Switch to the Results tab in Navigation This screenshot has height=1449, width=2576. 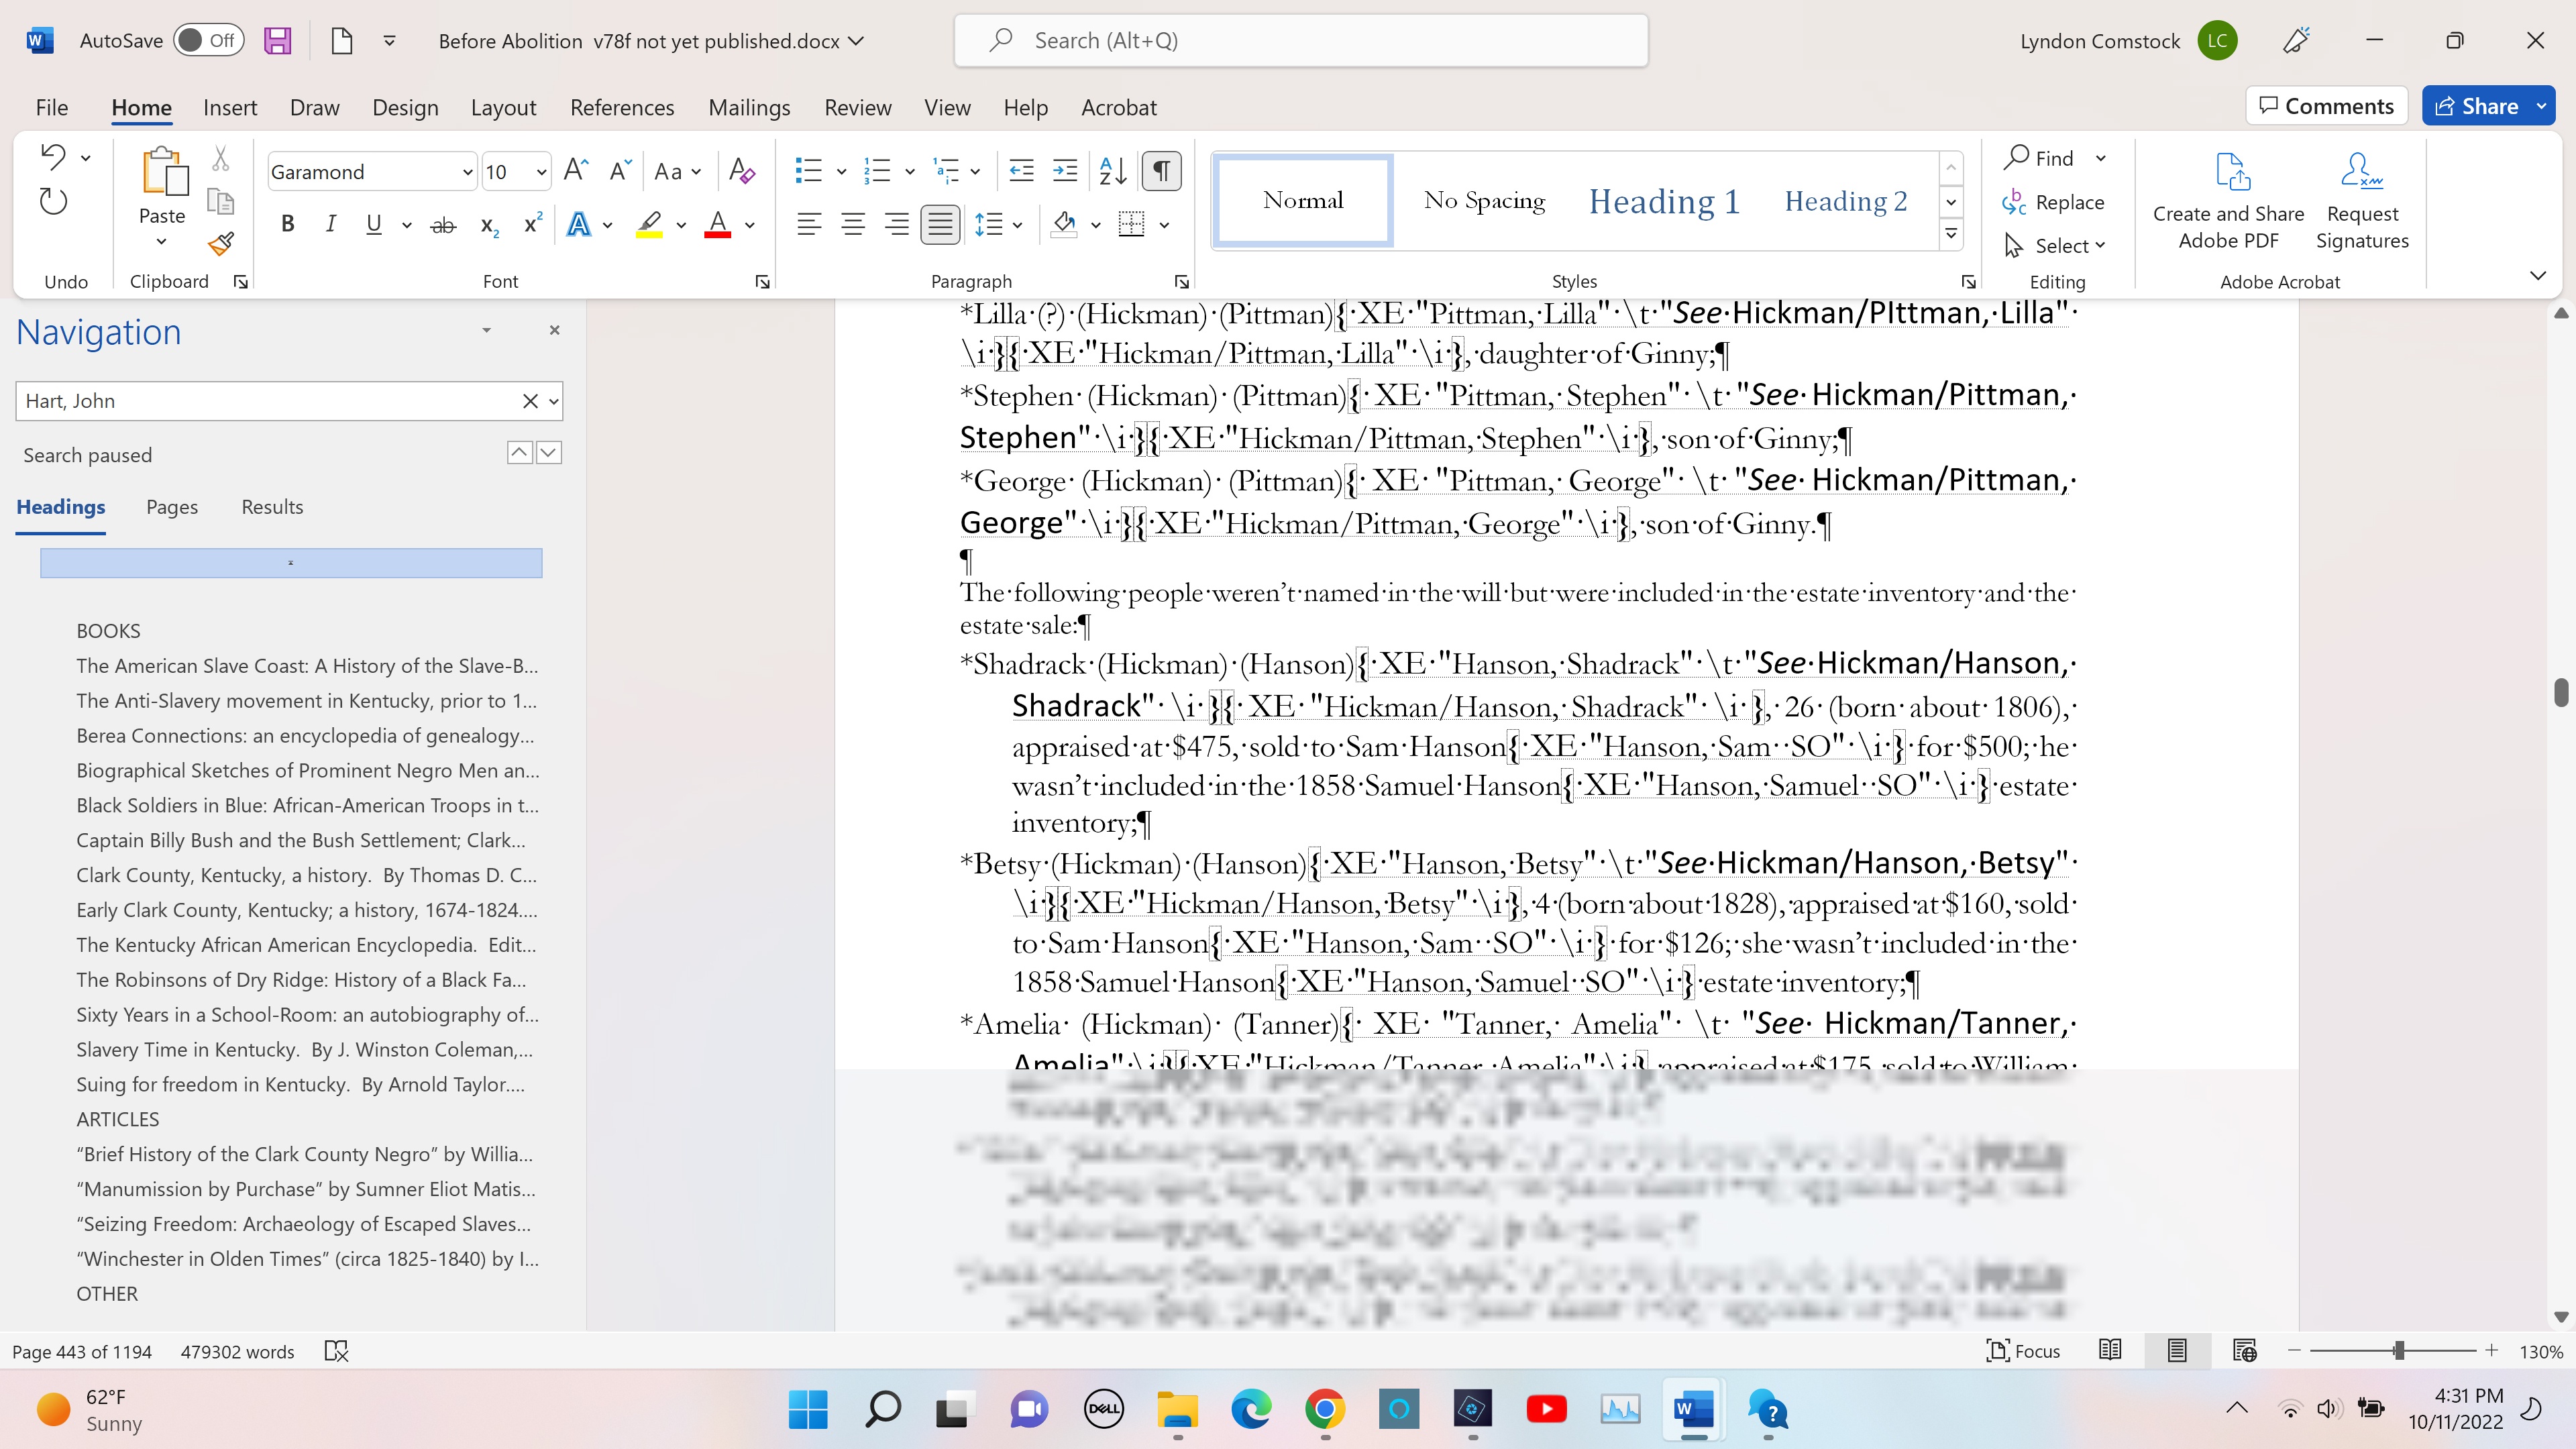[x=272, y=507]
